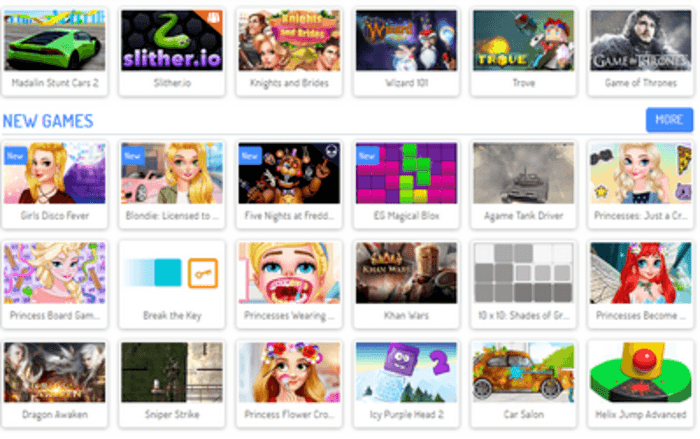
Task: Click the Five Nights at Freddy's thumbnail
Action: click(x=289, y=173)
